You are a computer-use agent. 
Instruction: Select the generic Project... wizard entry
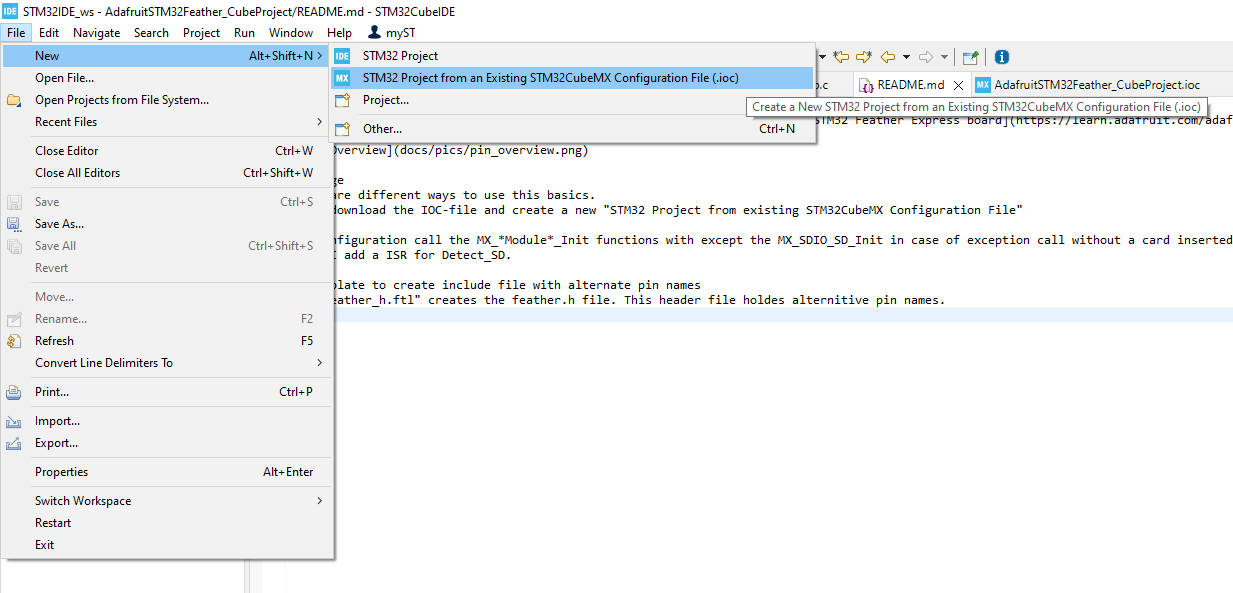pyautogui.click(x=573, y=100)
